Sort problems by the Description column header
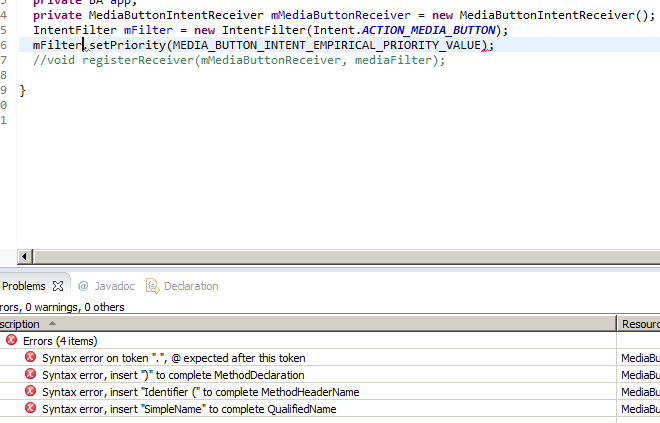 click(20, 324)
